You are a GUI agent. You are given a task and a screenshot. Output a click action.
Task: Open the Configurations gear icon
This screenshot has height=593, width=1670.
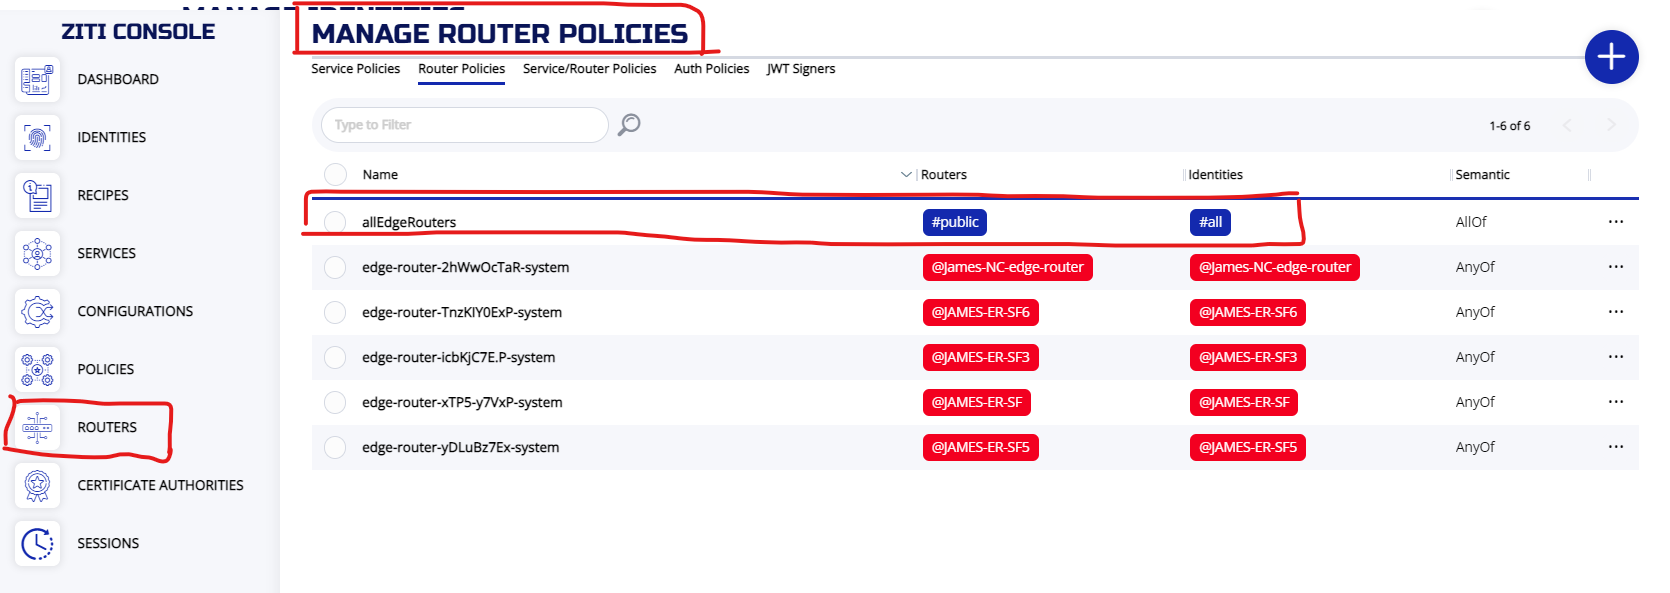click(x=37, y=312)
